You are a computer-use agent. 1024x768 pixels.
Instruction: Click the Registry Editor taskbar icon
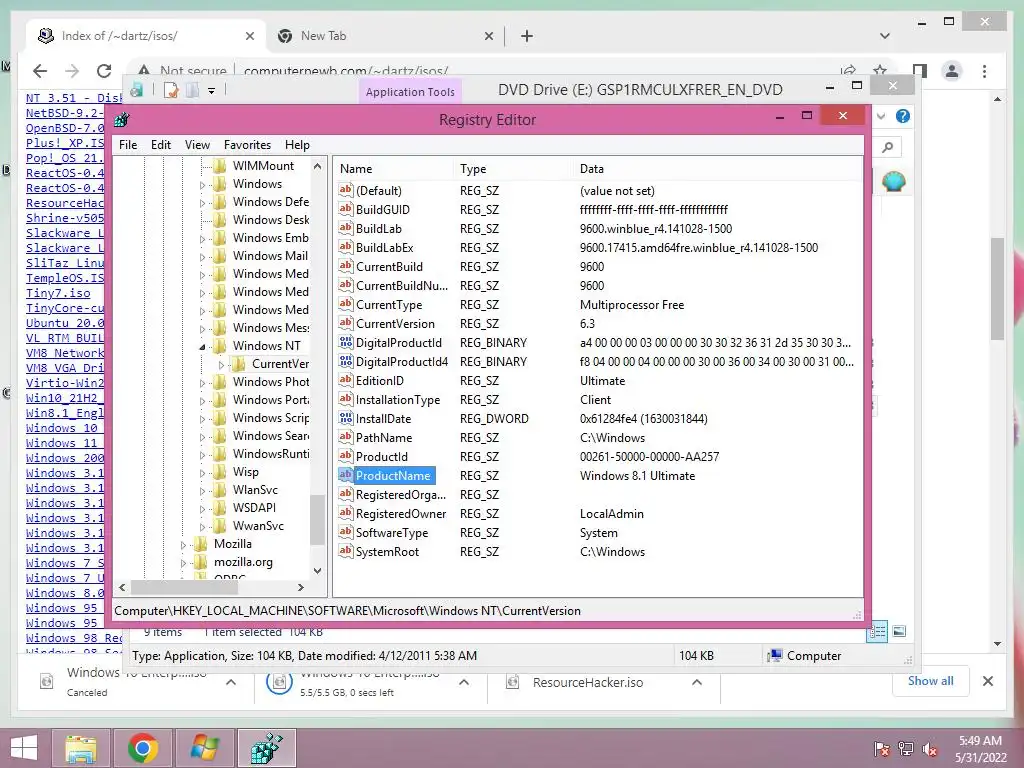coord(266,748)
